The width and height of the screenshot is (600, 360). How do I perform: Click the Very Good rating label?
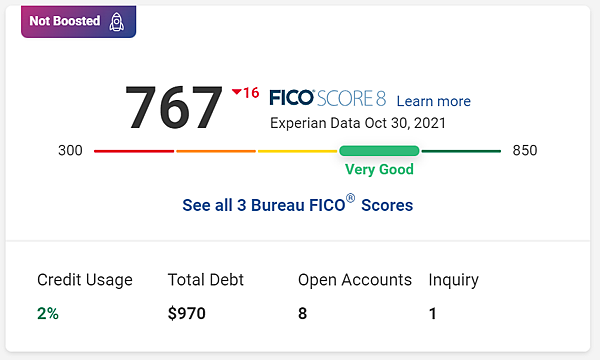pyautogui.click(x=379, y=169)
